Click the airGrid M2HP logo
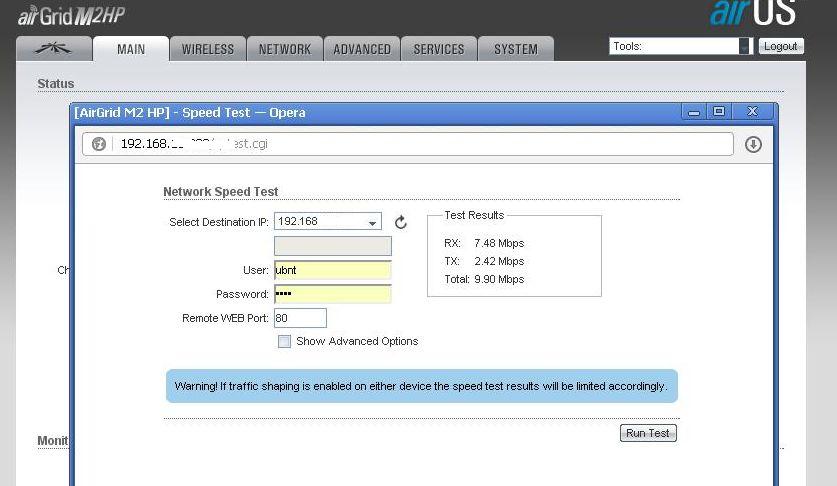 (71, 15)
